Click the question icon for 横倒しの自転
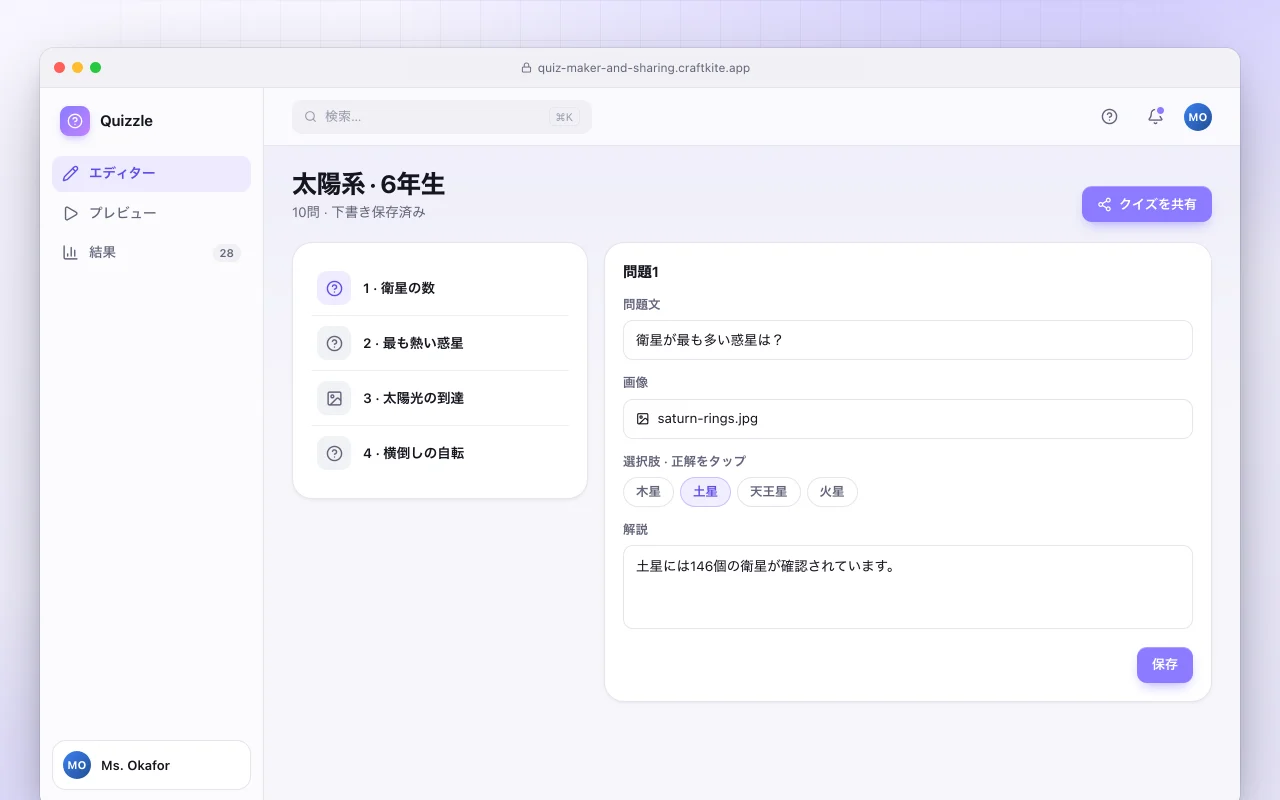The height and width of the screenshot is (800, 1280). [x=334, y=453]
